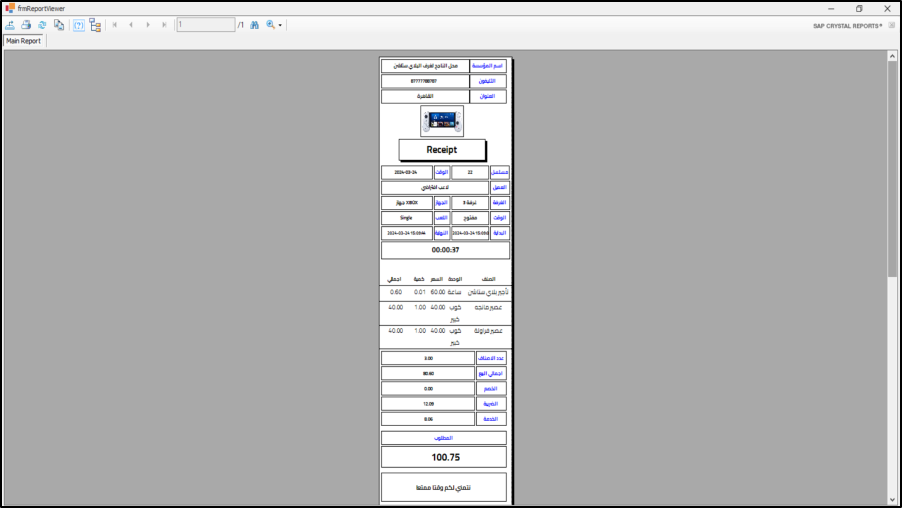This screenshot has width=902, height=508.
Task: Select the Main Report tab
Action: click(x=23, y=41)
